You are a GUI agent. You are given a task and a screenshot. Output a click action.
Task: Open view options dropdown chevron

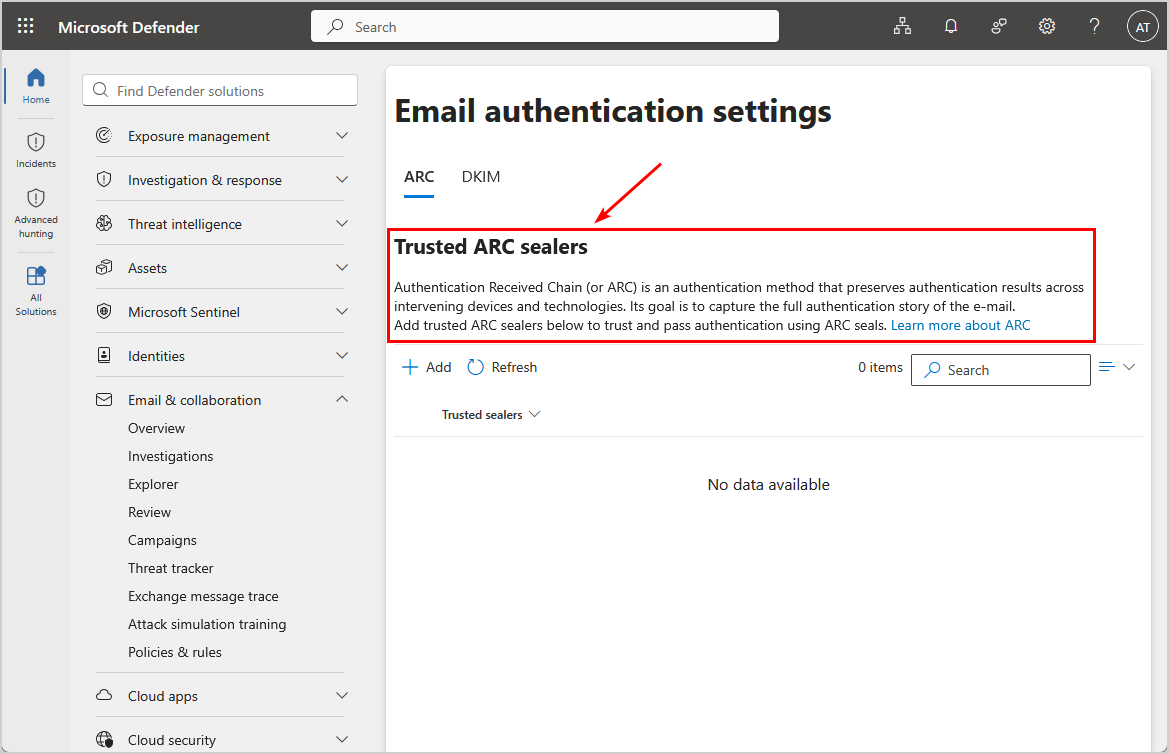tap(1129, 367)
